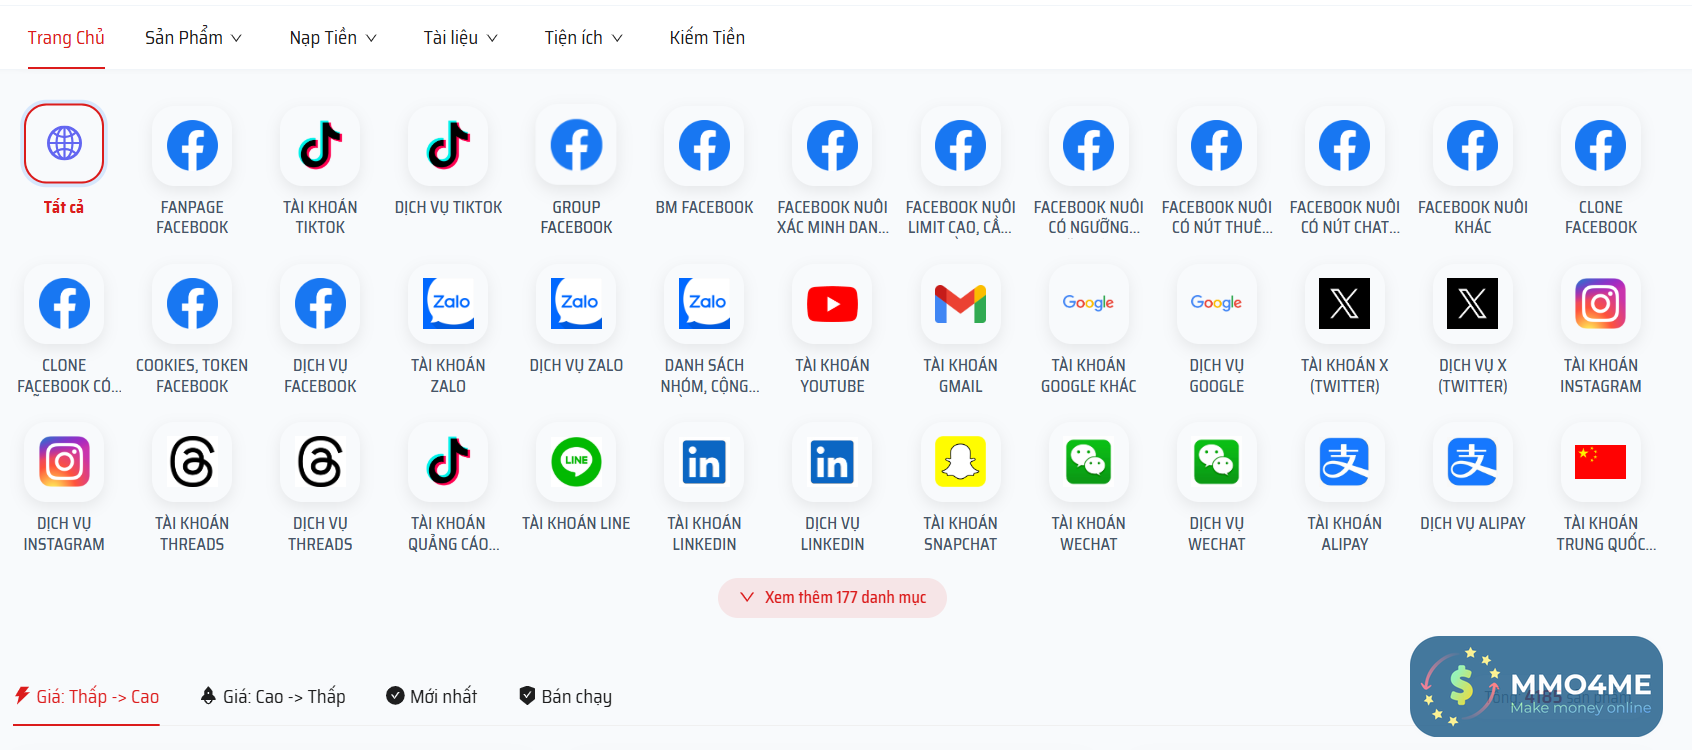
Task: Select the Tài khoản Threads icon
Action: 192,461
